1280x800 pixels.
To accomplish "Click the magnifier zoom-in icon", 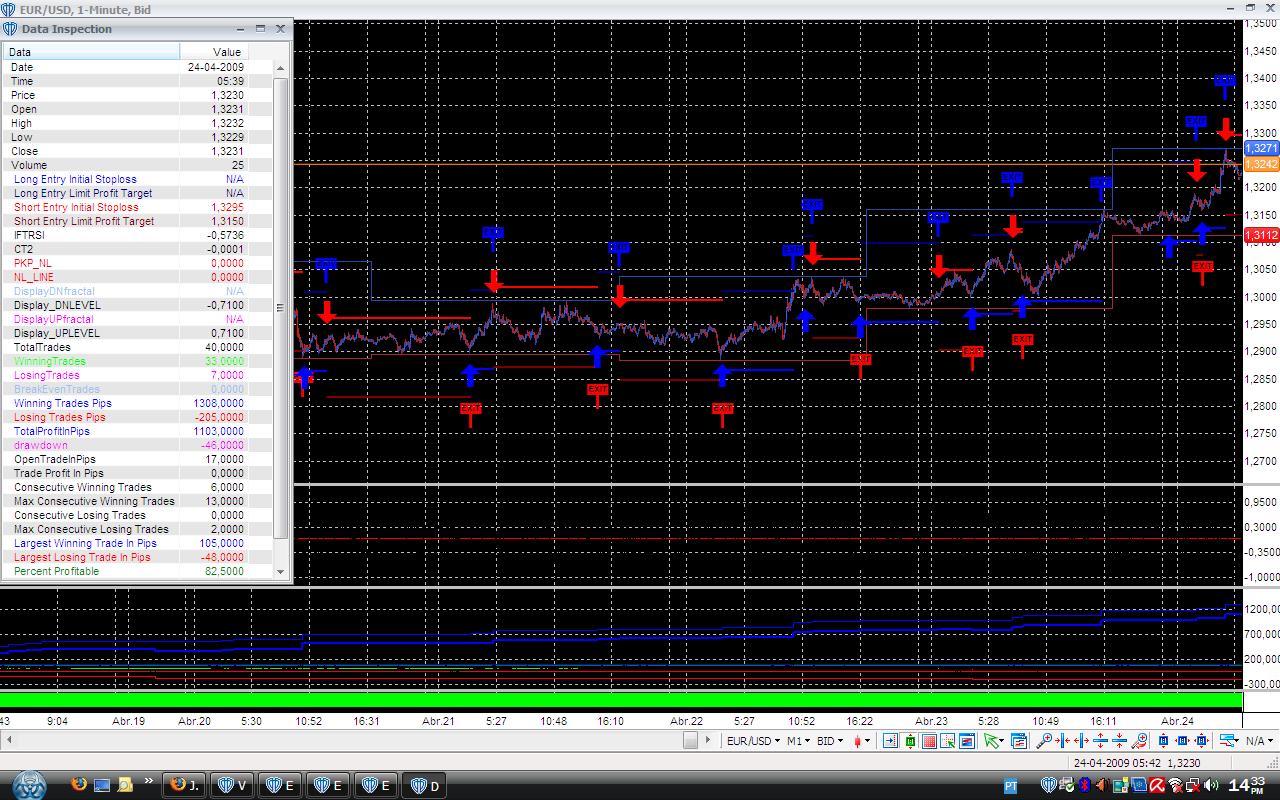I will point(1044,741).
